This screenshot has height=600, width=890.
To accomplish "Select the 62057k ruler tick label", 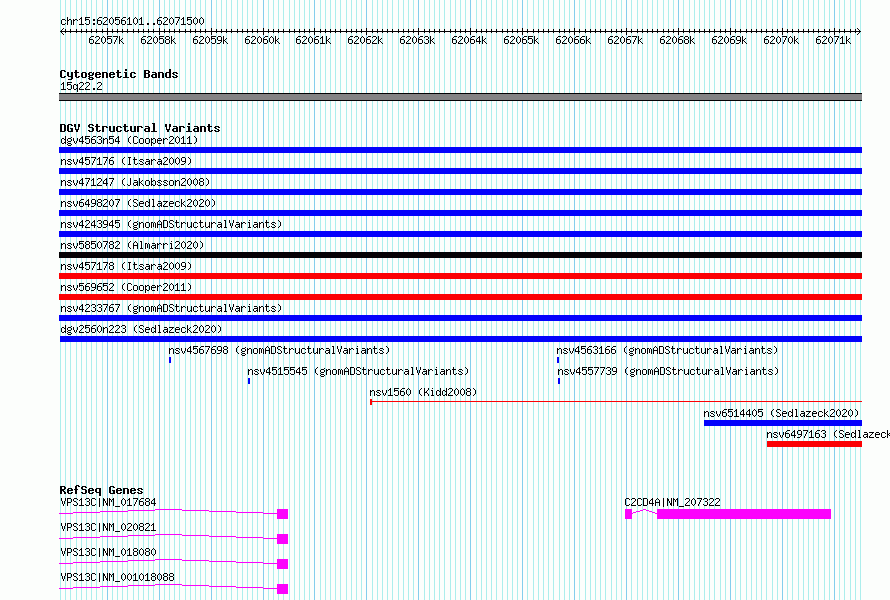I will click(106, 40).
